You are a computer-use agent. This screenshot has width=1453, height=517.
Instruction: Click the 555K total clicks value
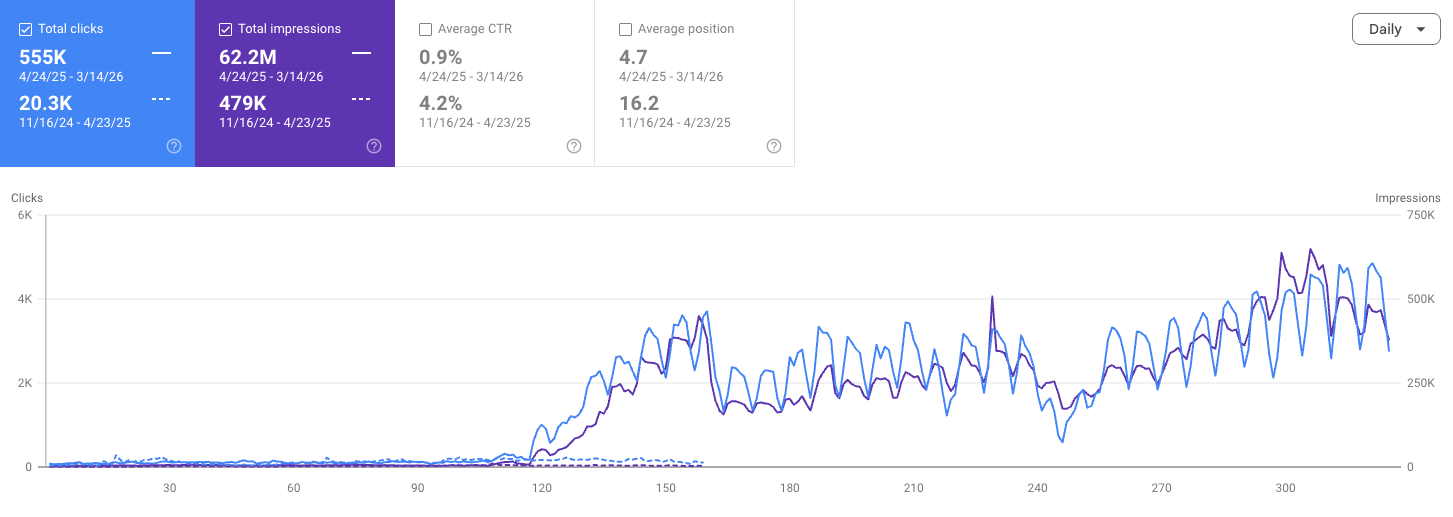click(43, 57)
